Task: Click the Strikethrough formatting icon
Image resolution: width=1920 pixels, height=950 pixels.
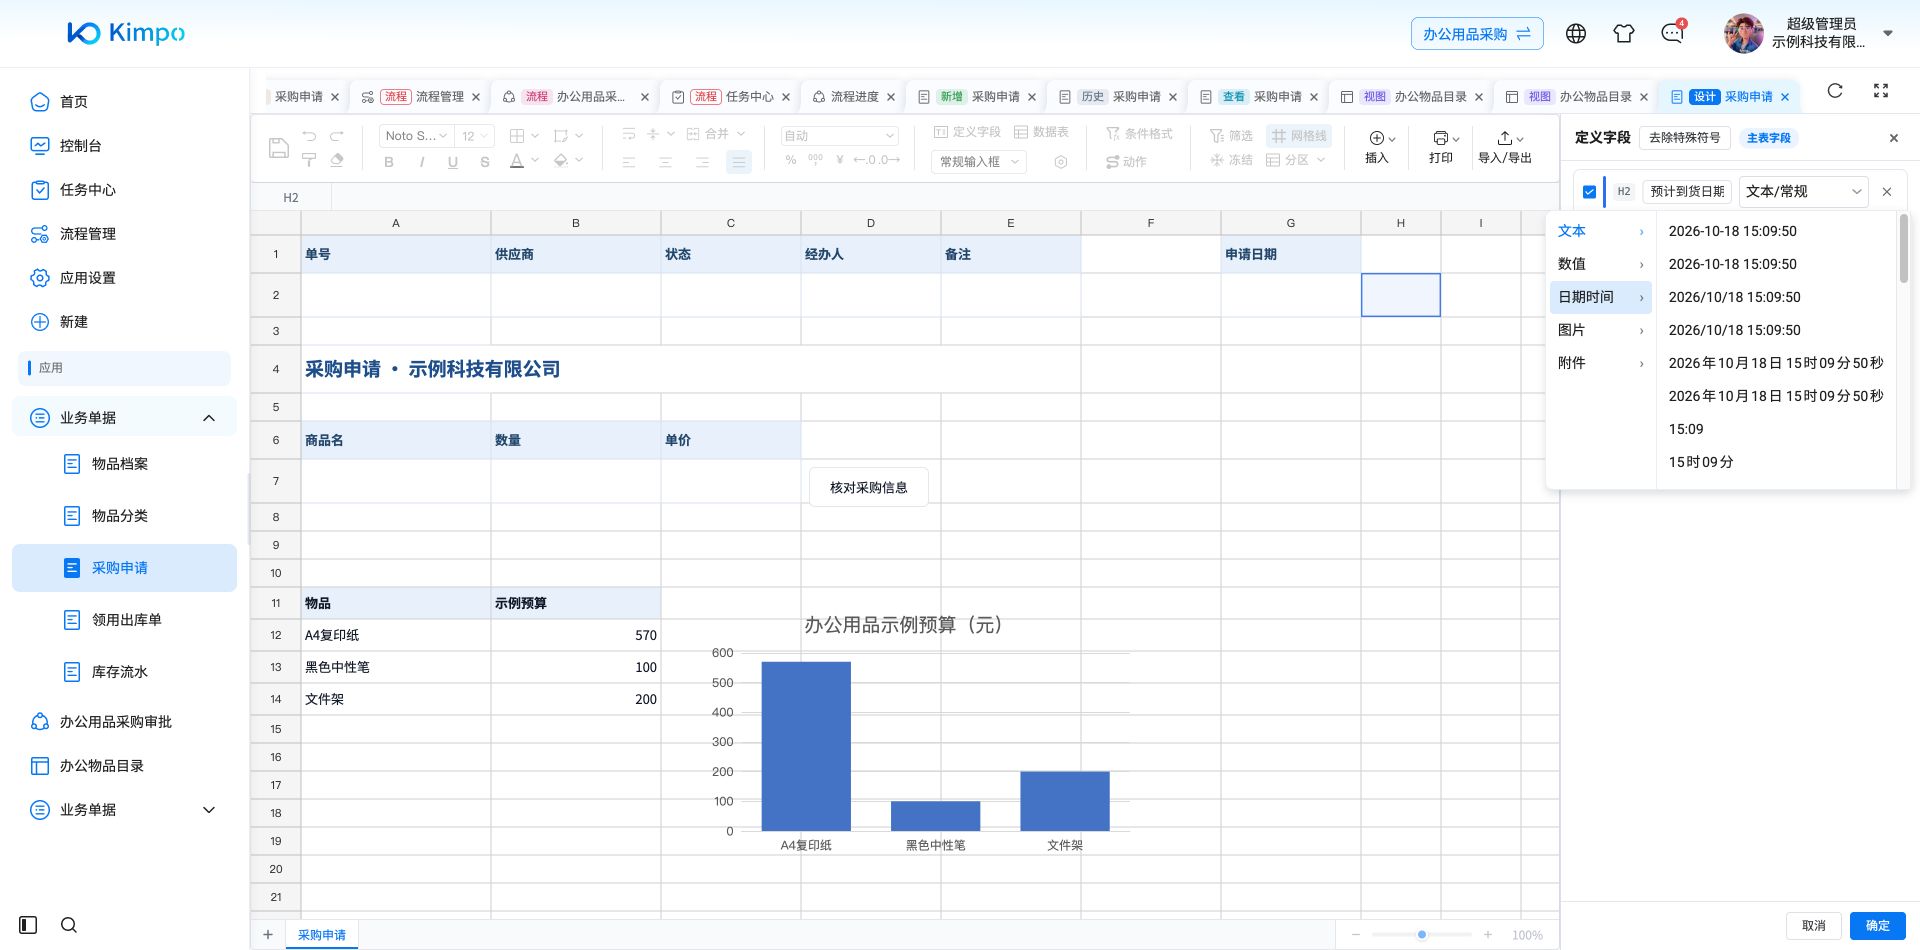Action: (485, 162)
